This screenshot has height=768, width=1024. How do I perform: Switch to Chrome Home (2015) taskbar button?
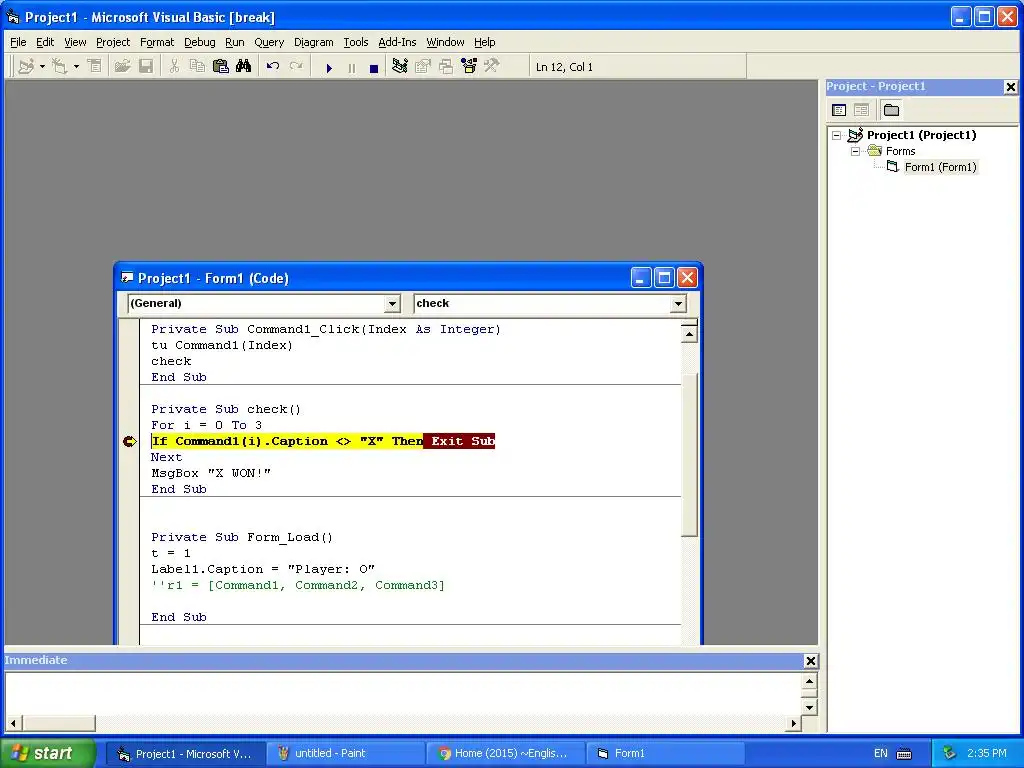pos(505,754)
